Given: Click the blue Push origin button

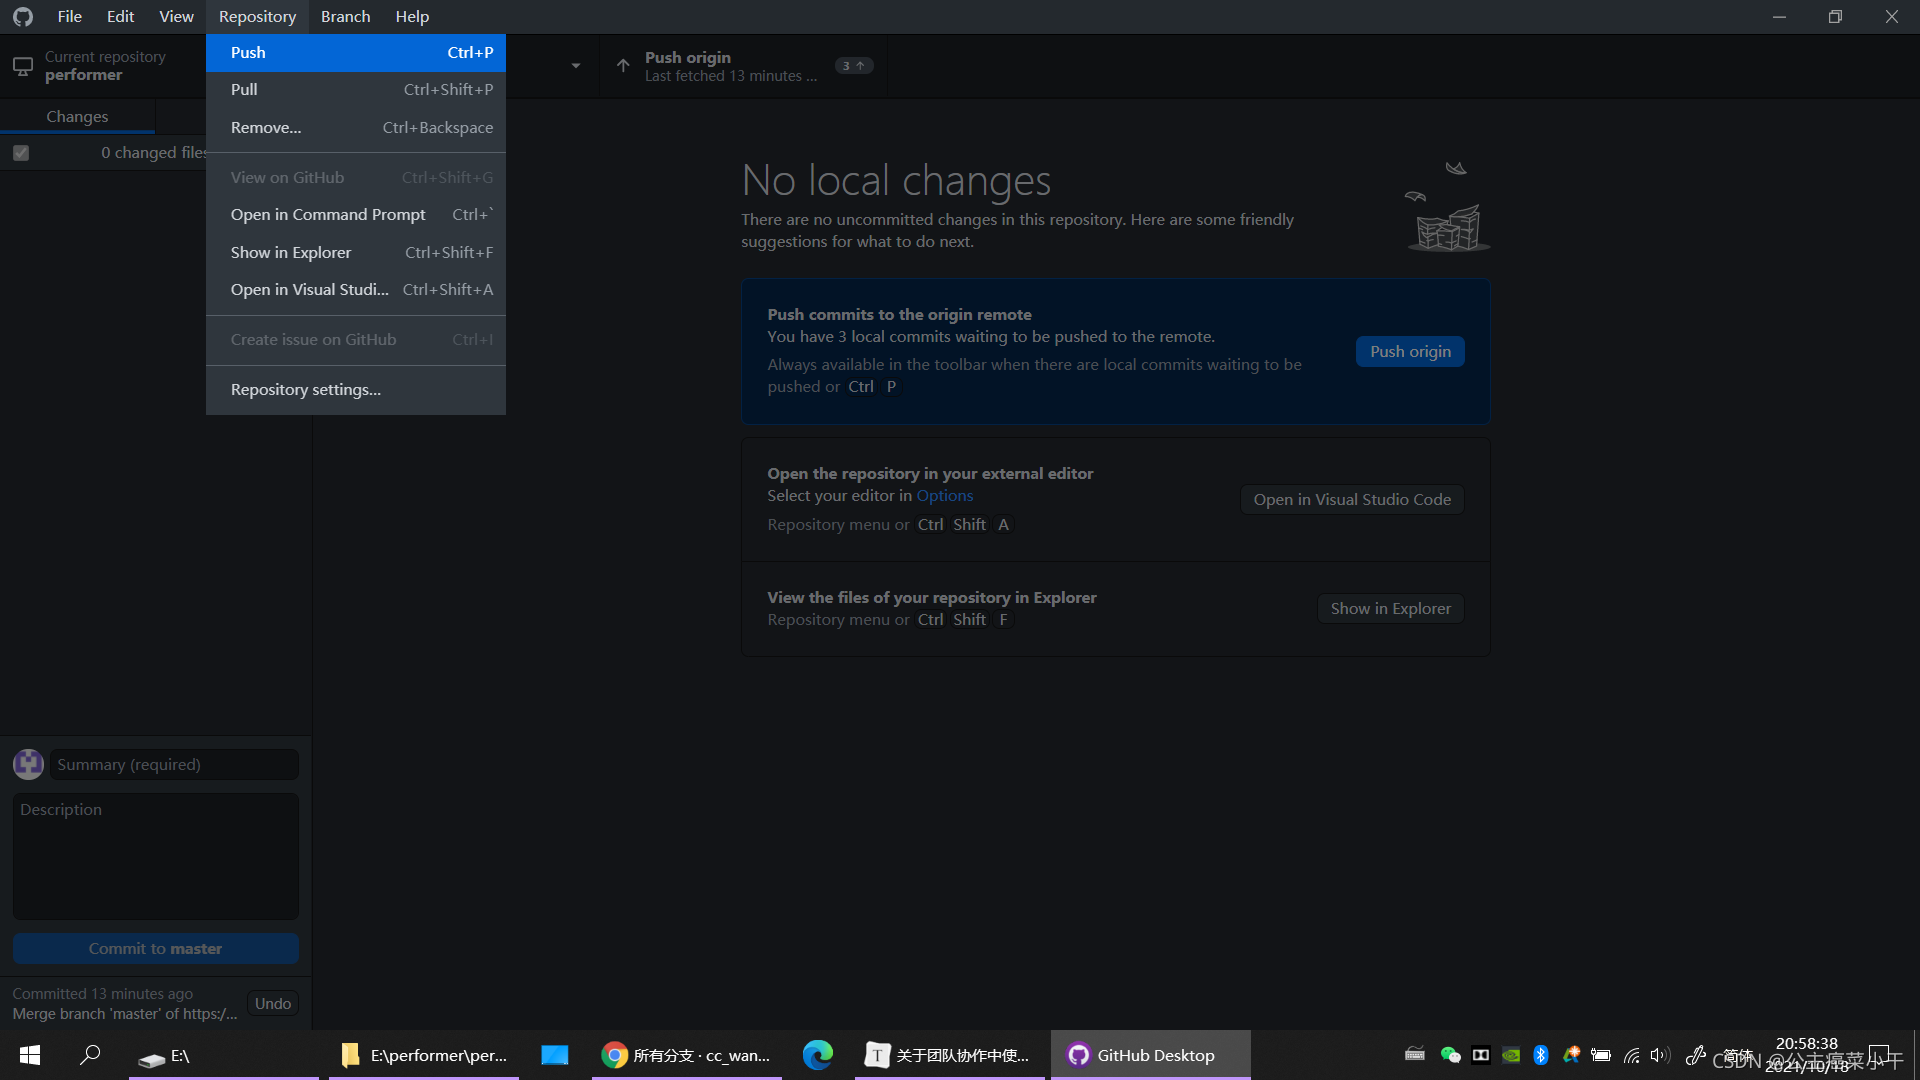Looking at the screenshot, I should click(1410, 352).
